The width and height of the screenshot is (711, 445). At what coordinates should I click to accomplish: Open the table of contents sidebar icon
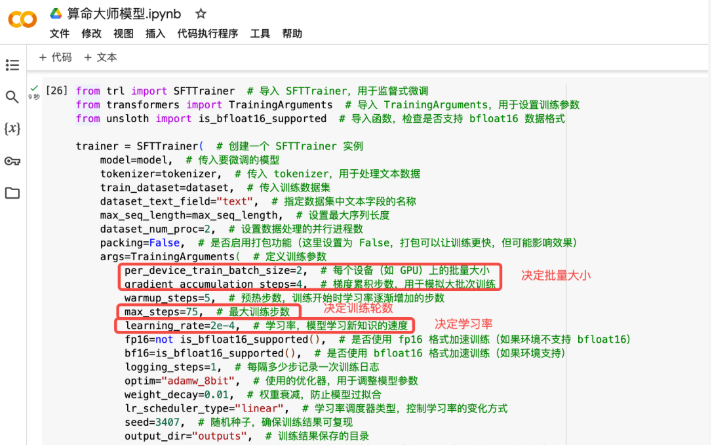12,65
